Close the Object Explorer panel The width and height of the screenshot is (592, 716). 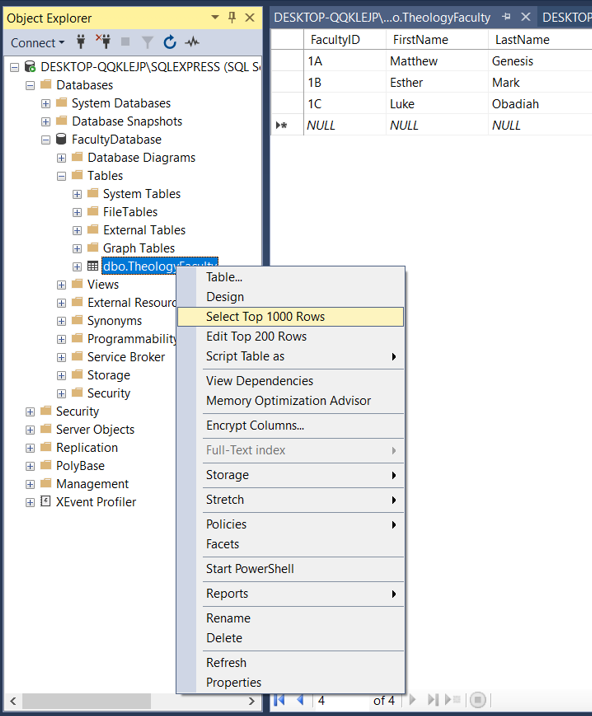[x=249, y=17]
